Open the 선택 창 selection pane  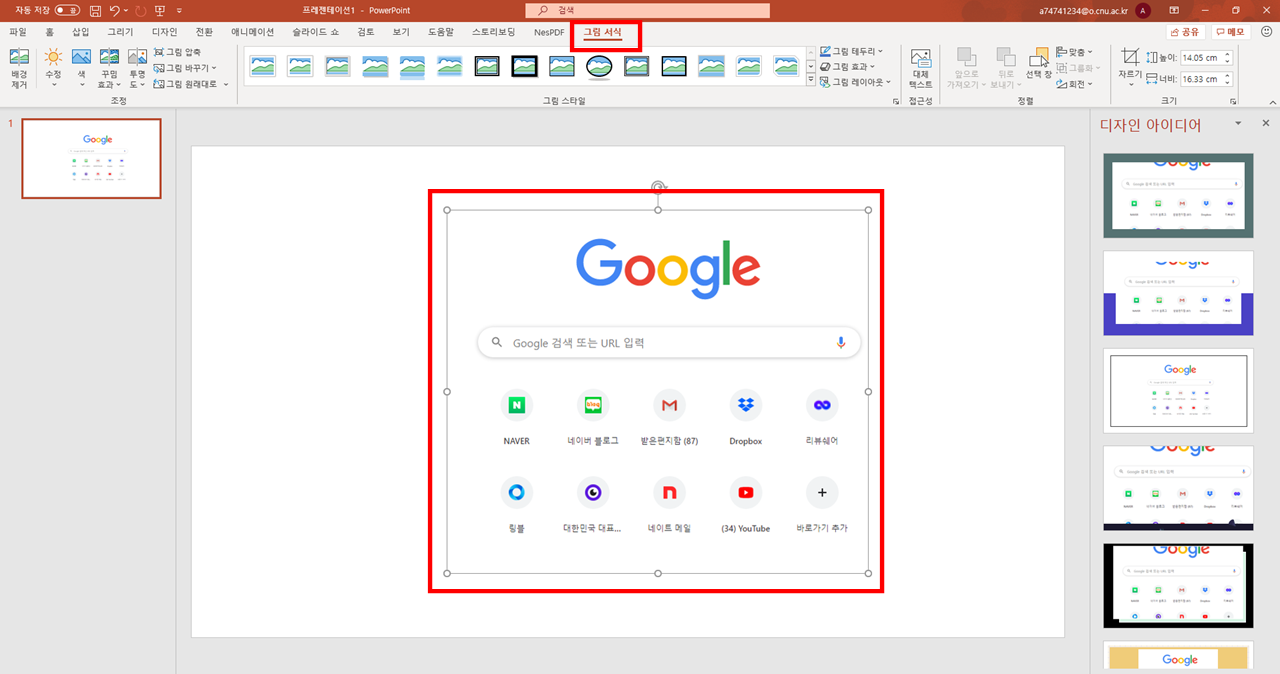(x=1040, y=62)
